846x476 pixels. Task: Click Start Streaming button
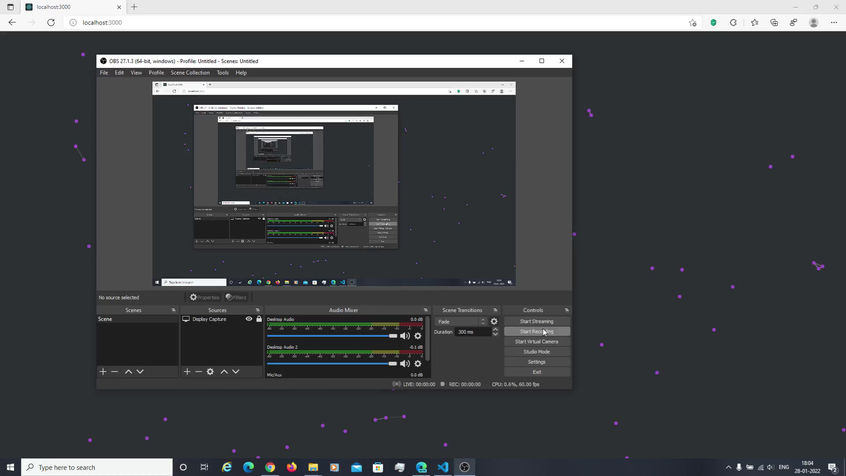tap(536, 321)
